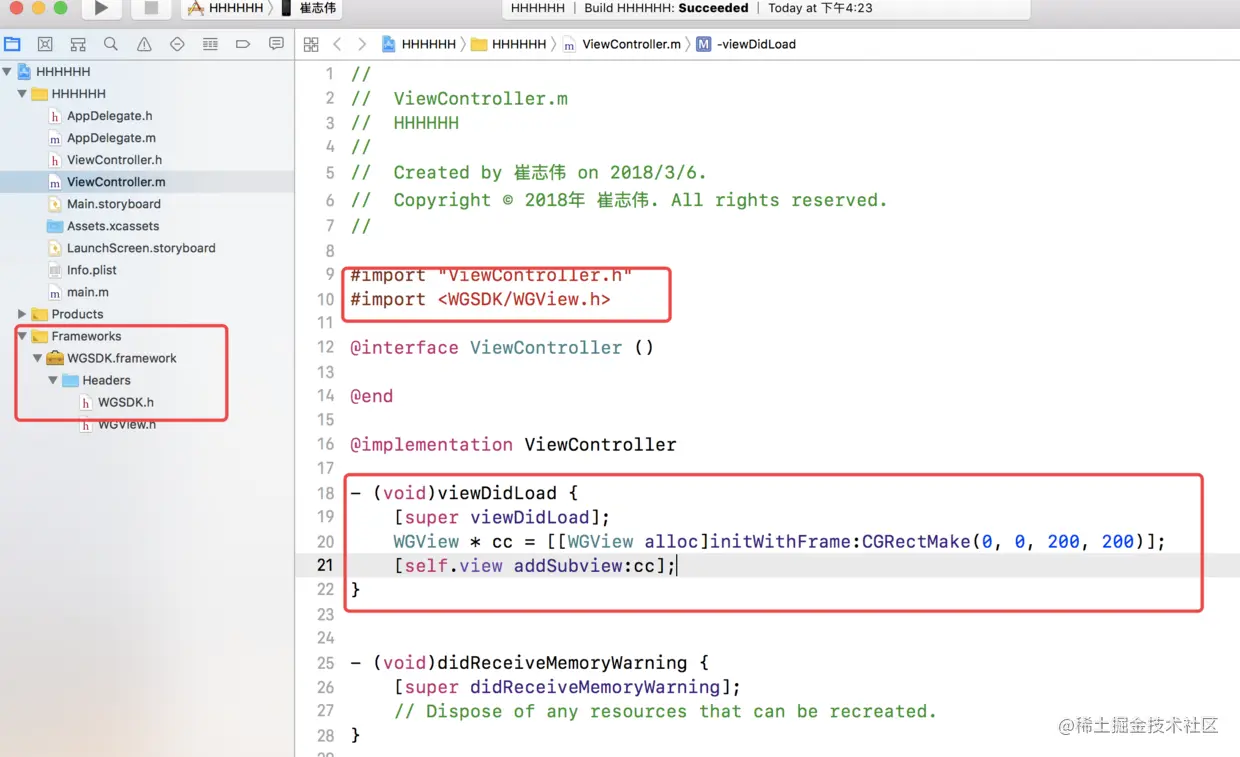Screen dimensions: 1240x757
Task: Click the HHHHHH scheme selector
Action: click(227, 8)
